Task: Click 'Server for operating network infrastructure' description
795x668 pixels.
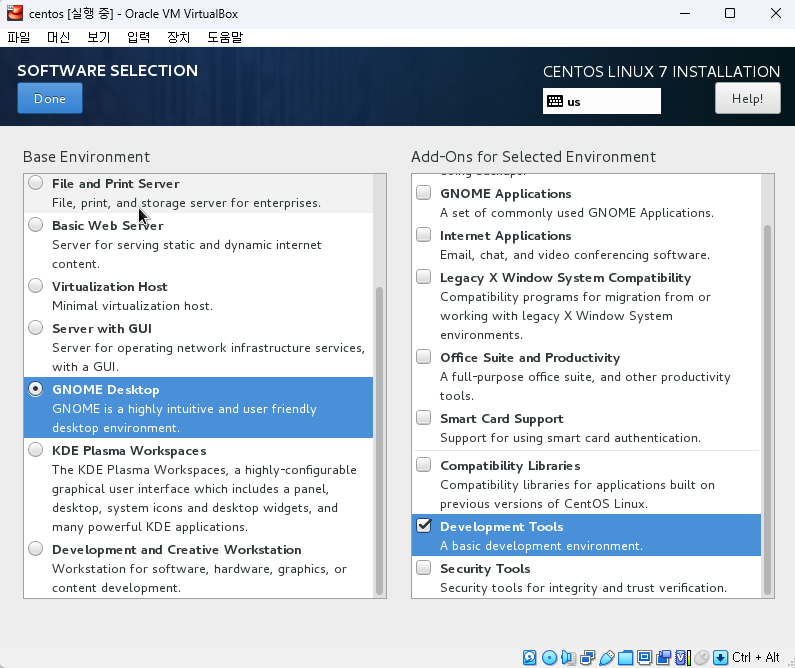Action: 208,357
